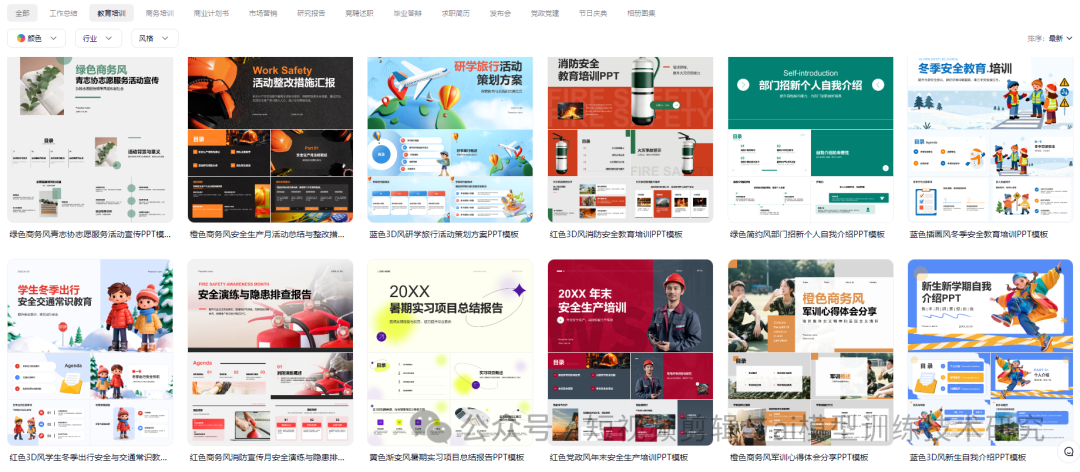
Task: Select the 发布会 tab
Action: pos(501,13)
